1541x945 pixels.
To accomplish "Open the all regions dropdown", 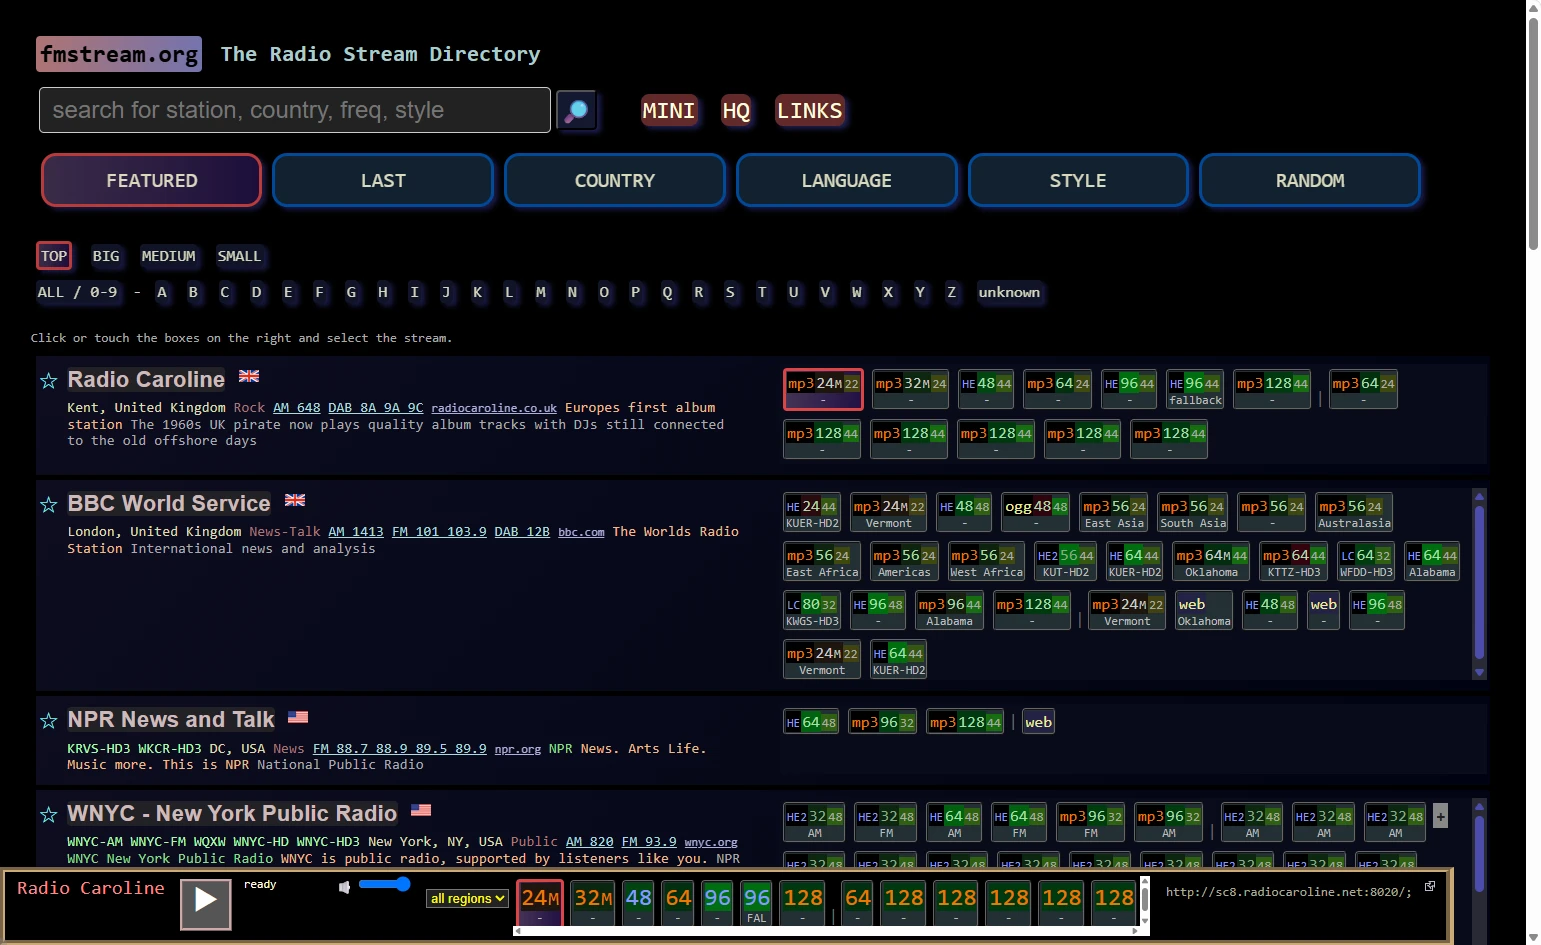I will pos(467,898).
